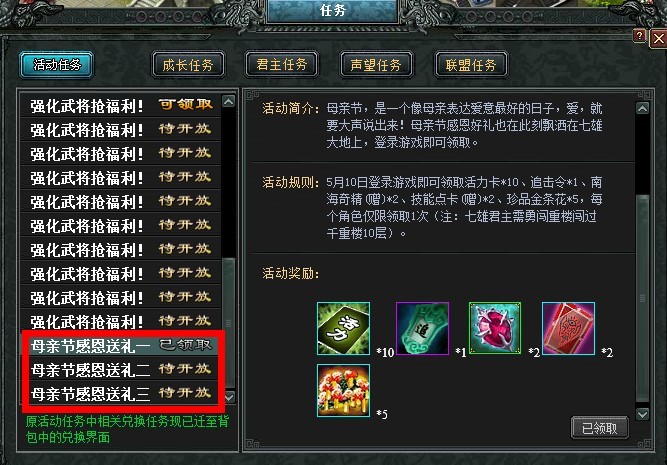Go to the 联盟任务 tab

click(x=470, y=65)
